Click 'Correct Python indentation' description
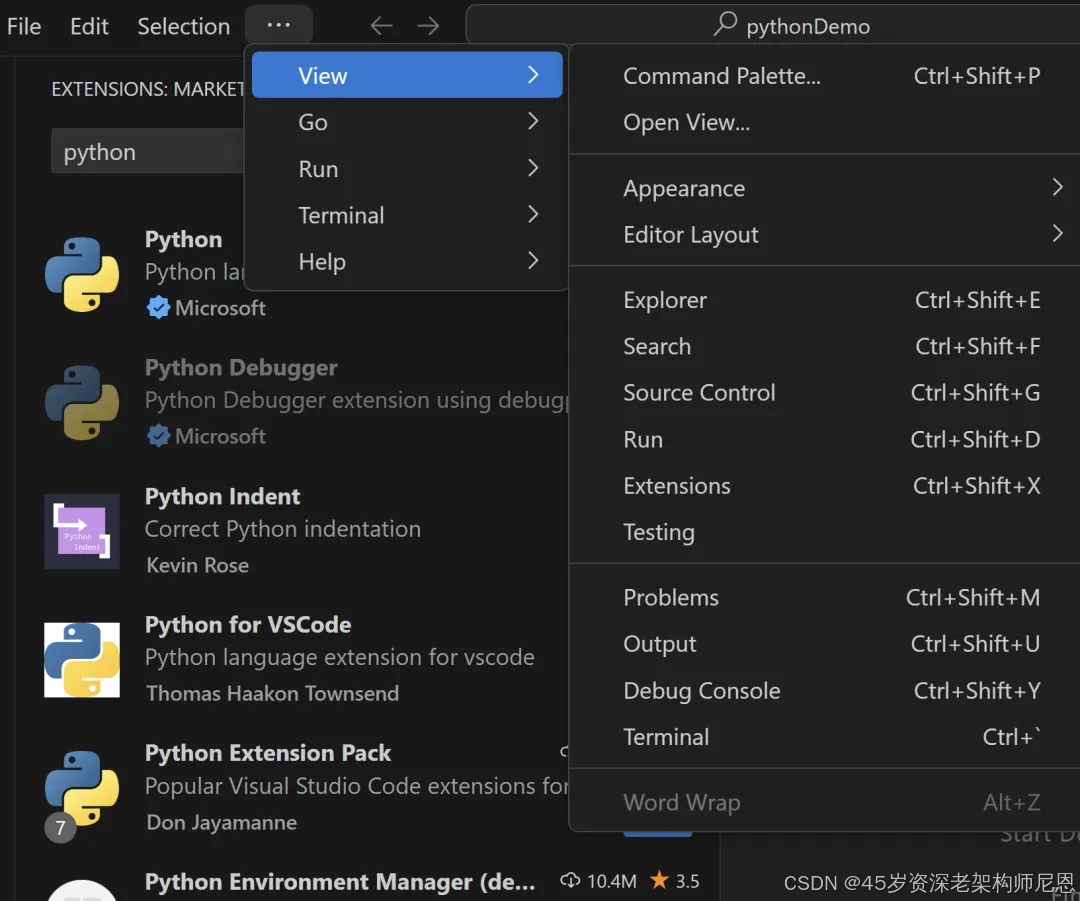Screen dimensions: 1080x901 click(282, 529)
